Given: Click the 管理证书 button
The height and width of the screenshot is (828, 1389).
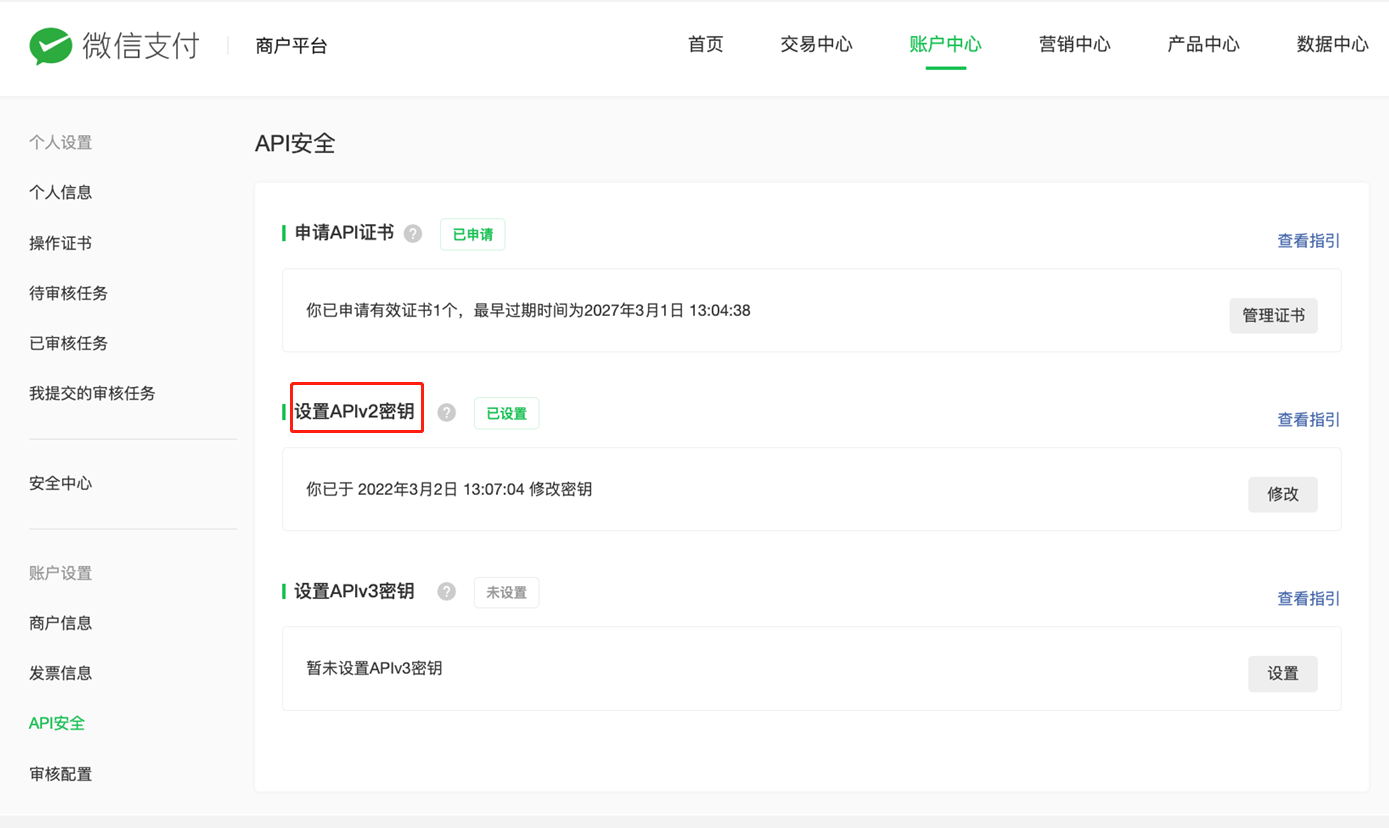Looking at the screenshot, I should tap(1273, 315).
